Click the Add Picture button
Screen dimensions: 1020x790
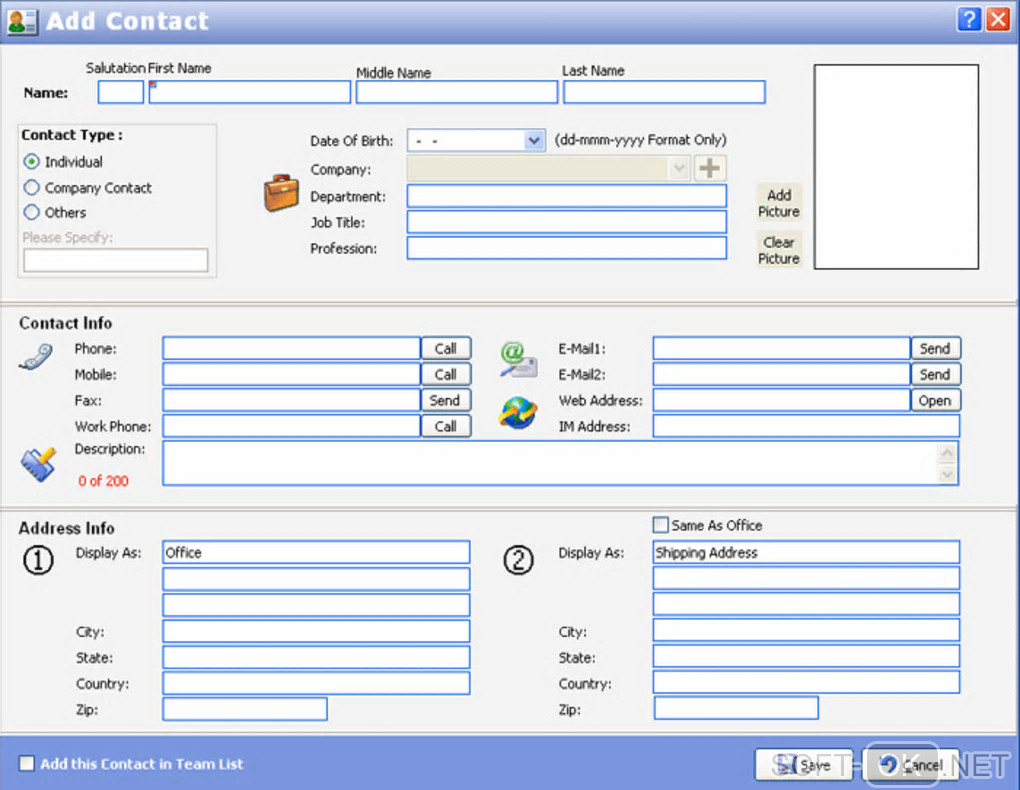[779, 203]
